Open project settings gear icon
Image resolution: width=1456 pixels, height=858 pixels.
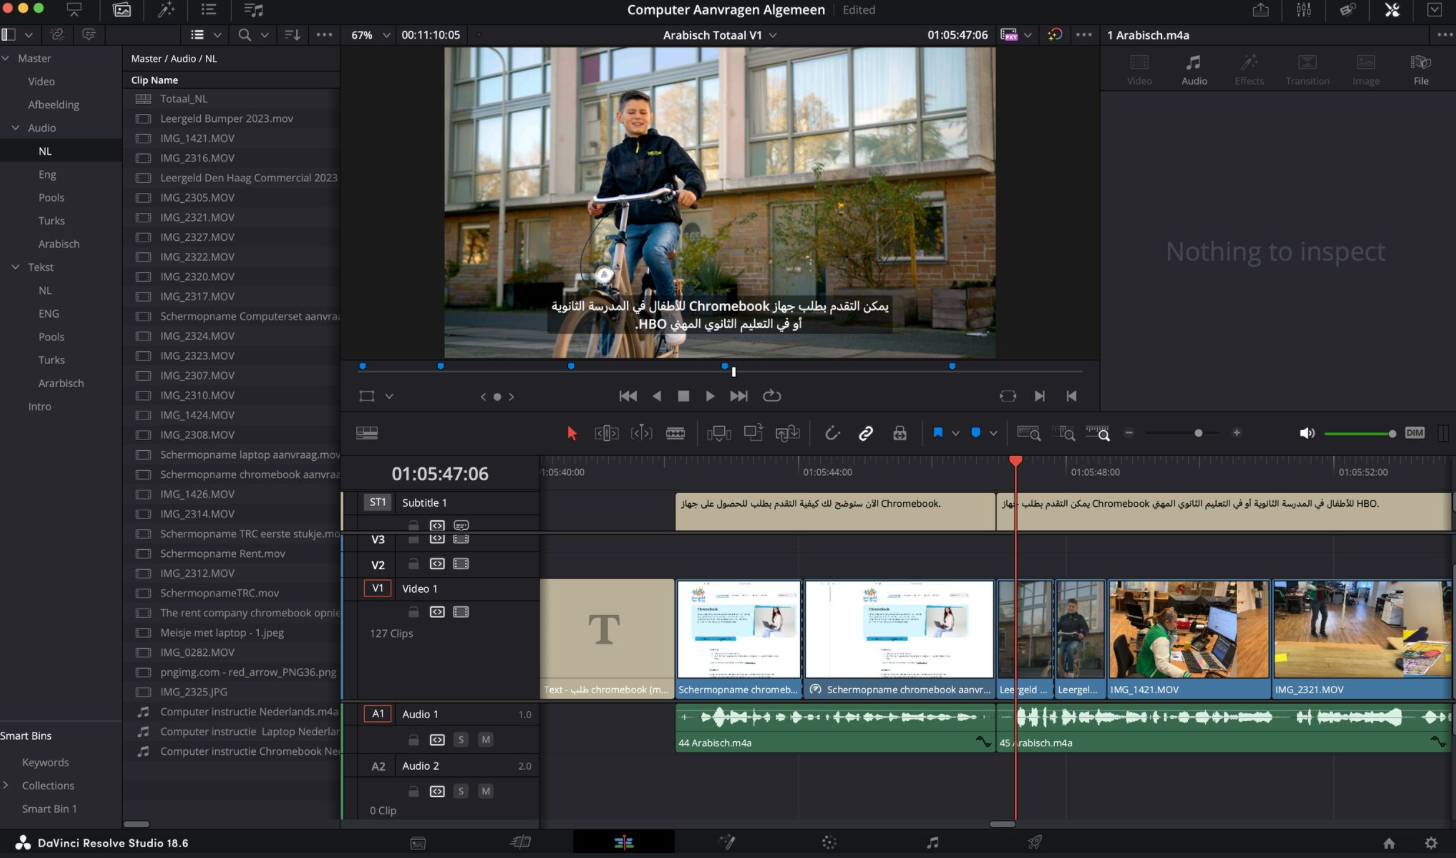click(1431, 843)
